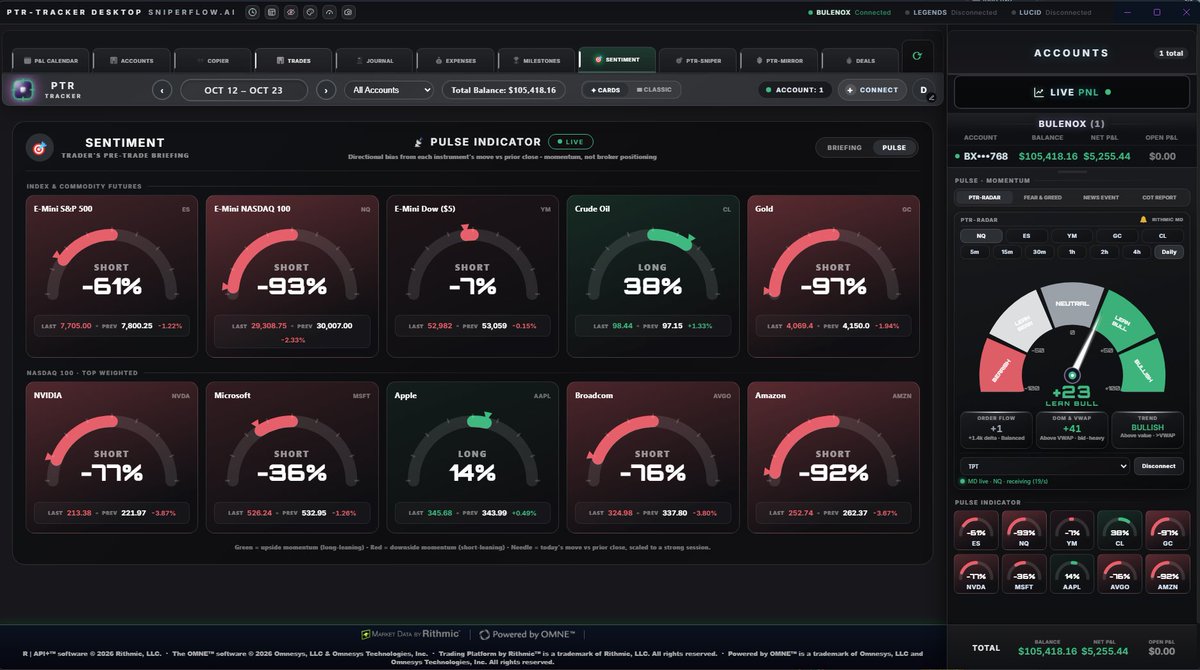1200x670 pixels.
Task: Open the D profile avatar button
Action: click(x=925, y=90)
